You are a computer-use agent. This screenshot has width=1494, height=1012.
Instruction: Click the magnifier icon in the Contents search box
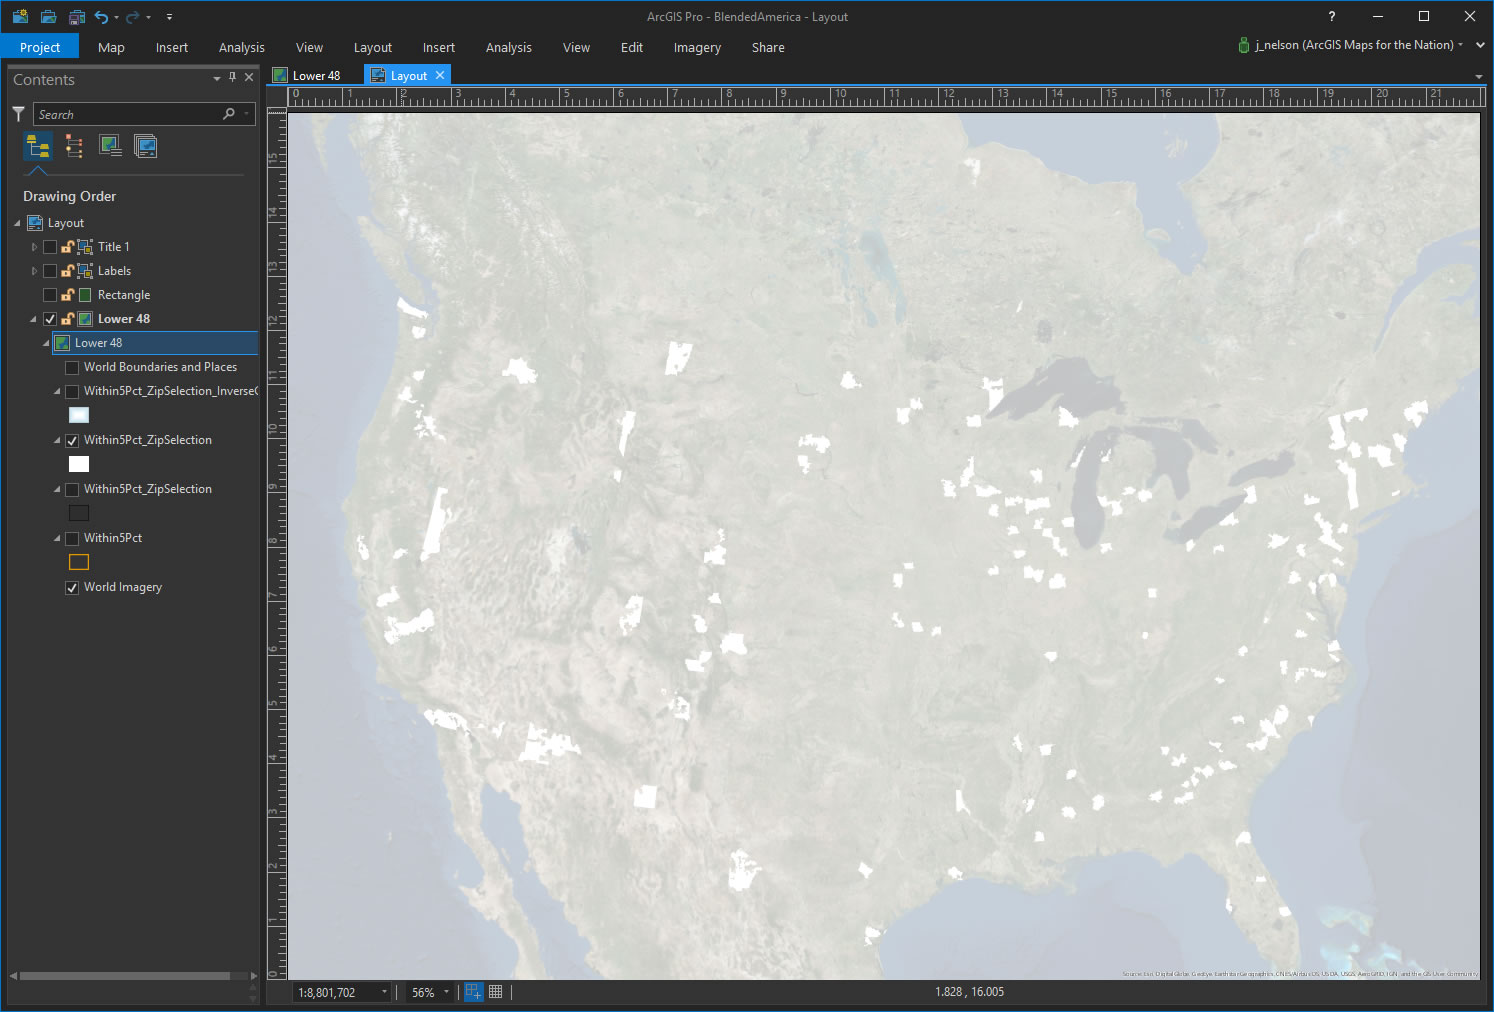[229, 114]
